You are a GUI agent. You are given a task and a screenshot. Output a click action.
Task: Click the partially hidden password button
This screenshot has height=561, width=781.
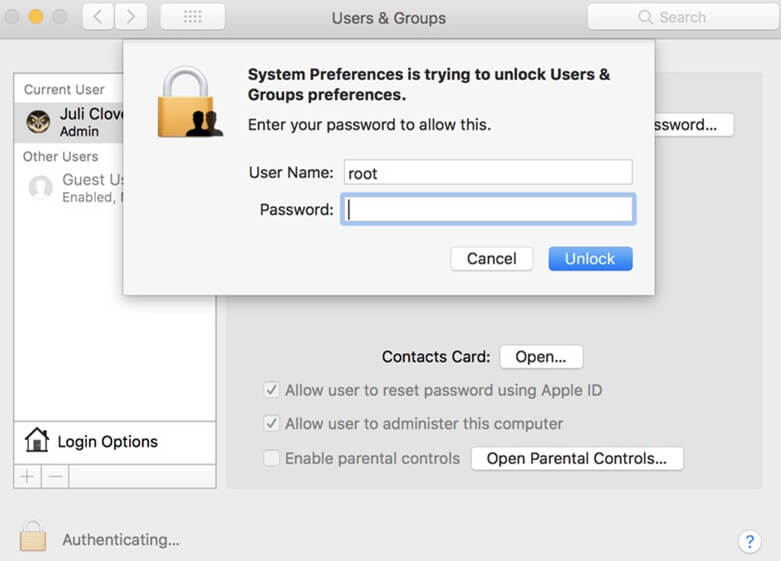coord(693,125)
